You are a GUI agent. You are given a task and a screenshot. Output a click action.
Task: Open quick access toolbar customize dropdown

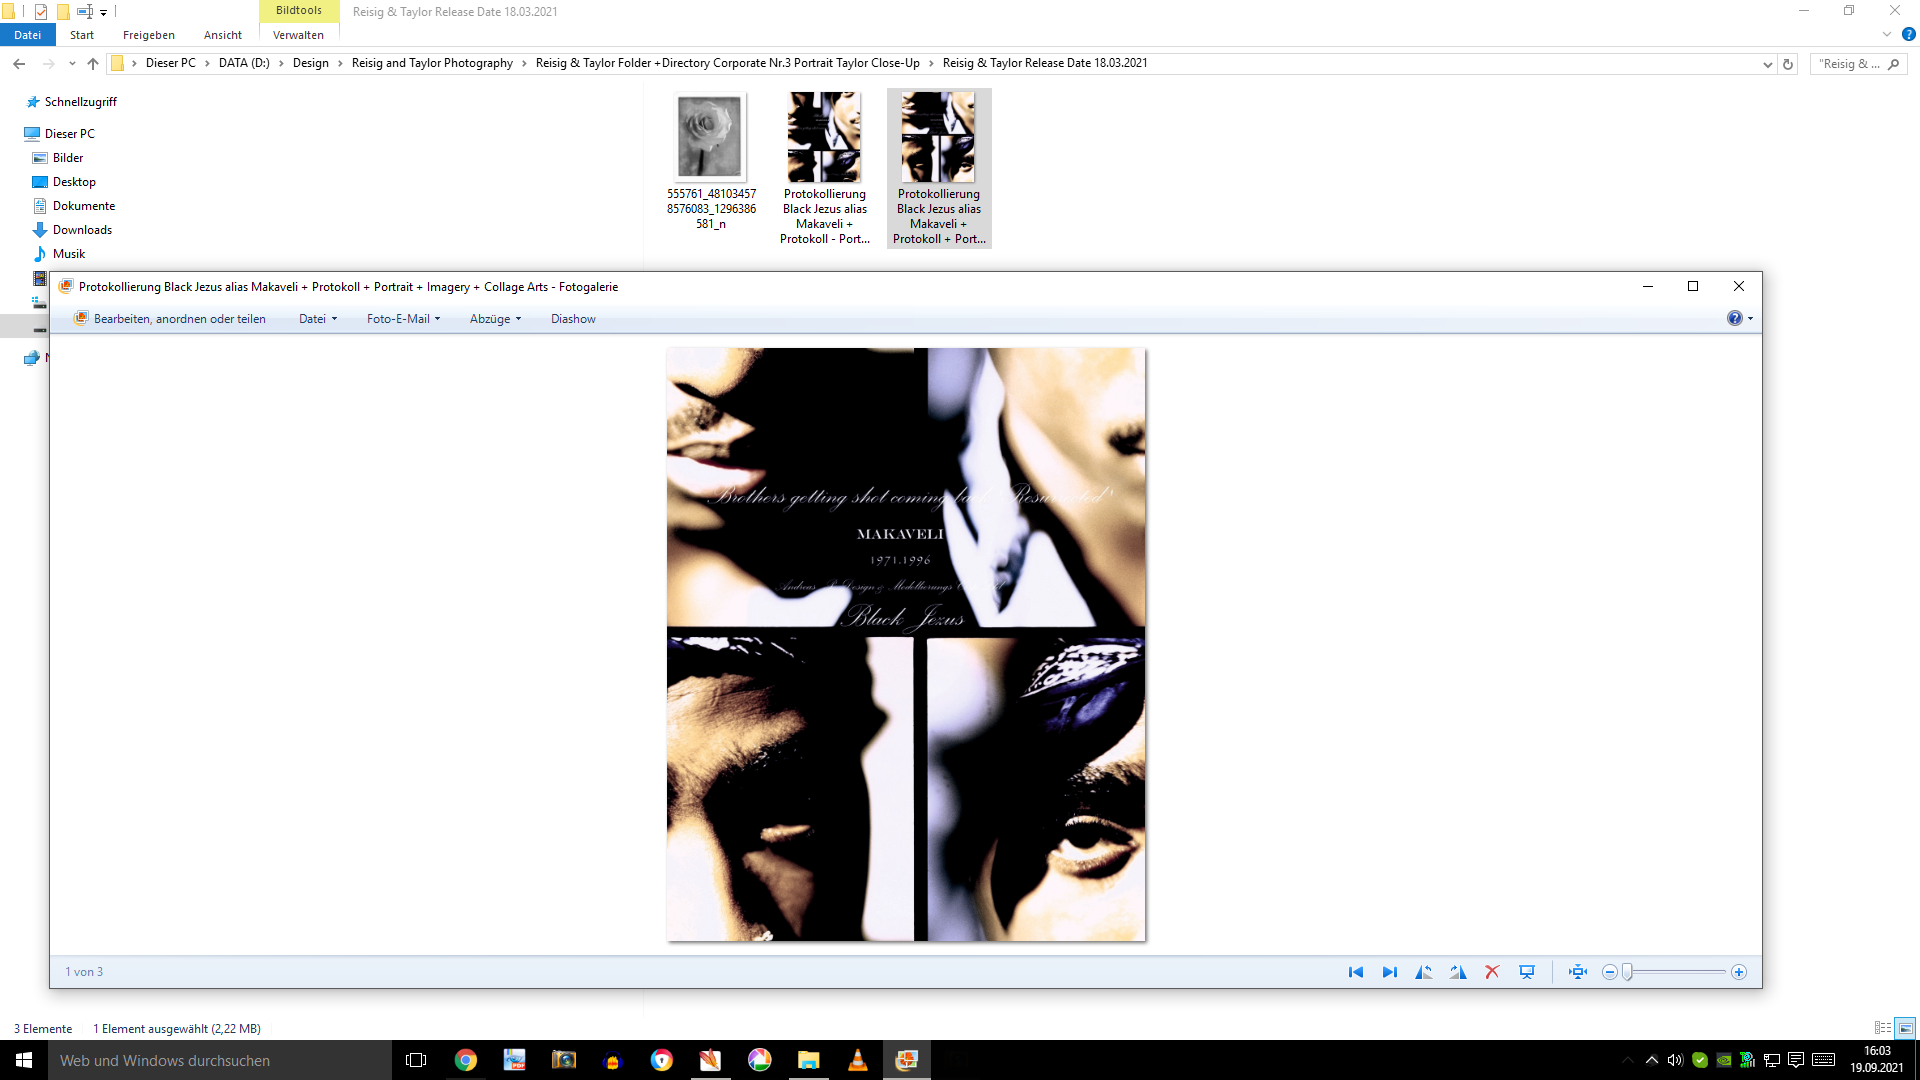click(x=103, y=12)
